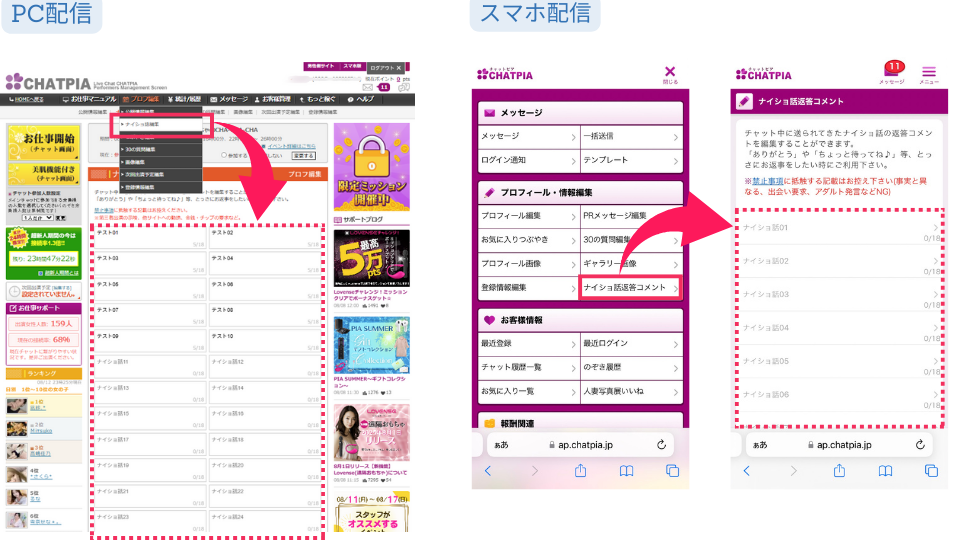960x540 pixels.
Task: Open the hamburger menu icon in the right phone
Action: point(929,73)
